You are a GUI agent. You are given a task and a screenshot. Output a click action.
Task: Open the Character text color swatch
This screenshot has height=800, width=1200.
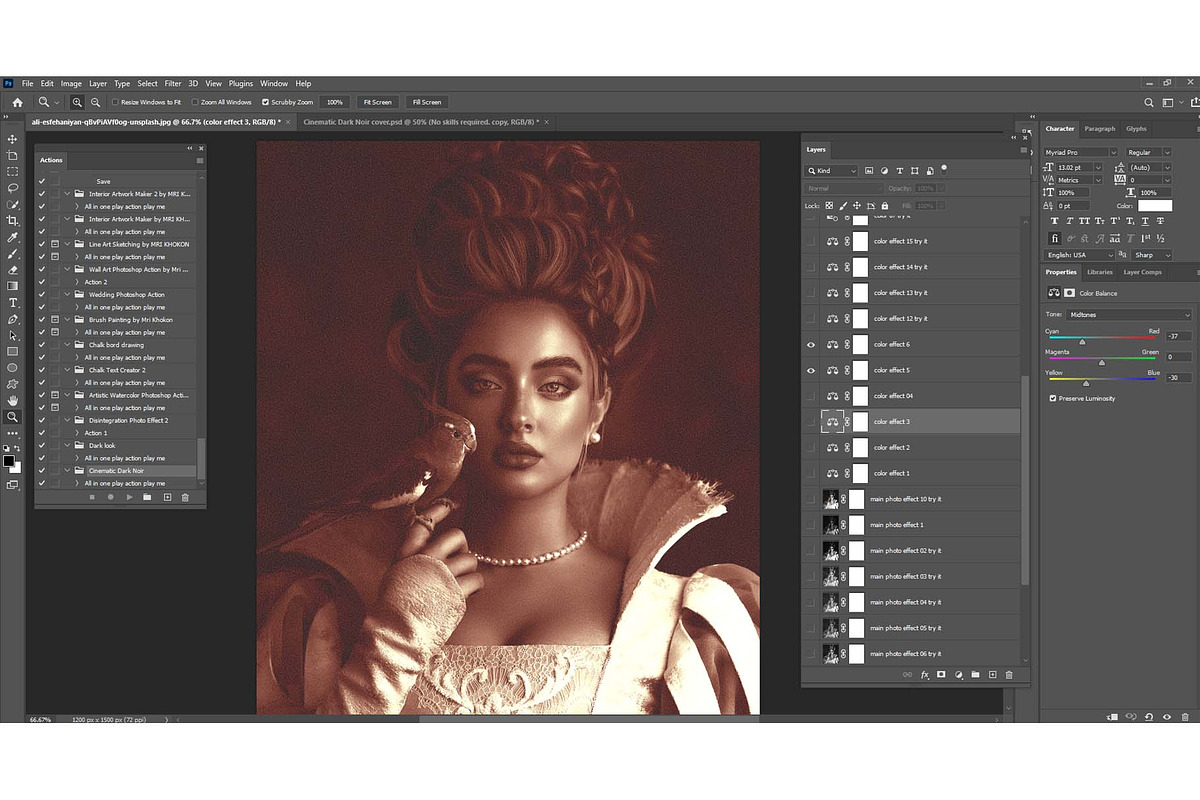point(1155,206)
